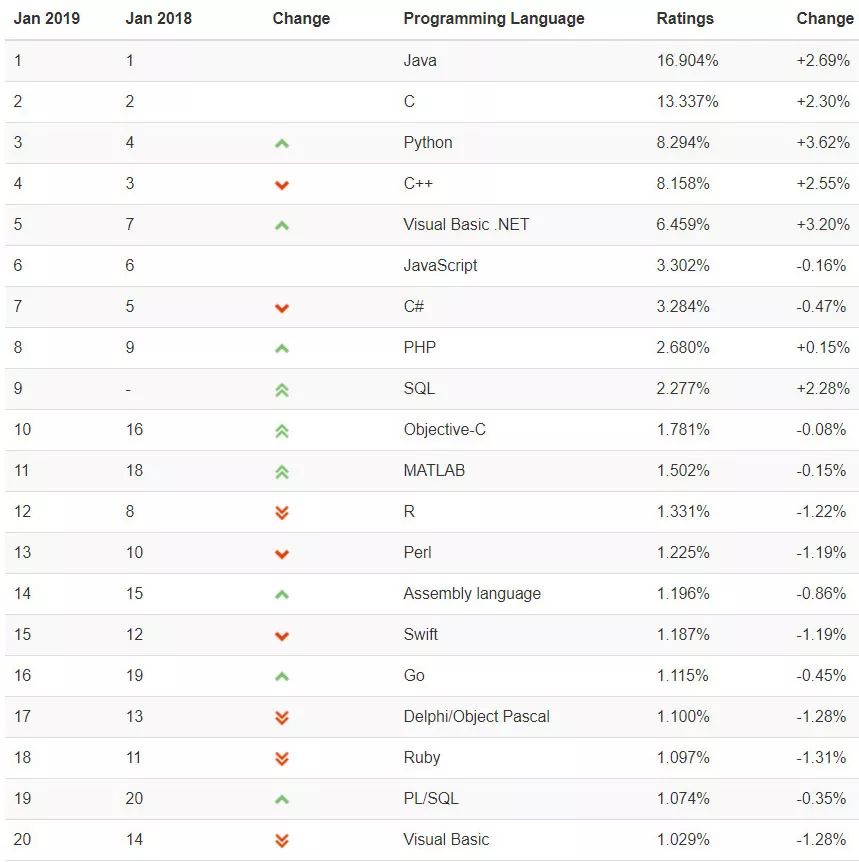Viewport: 859px width, 862px height.
Task: Click the +3.62% change value for Python
Action: [823, 142]
